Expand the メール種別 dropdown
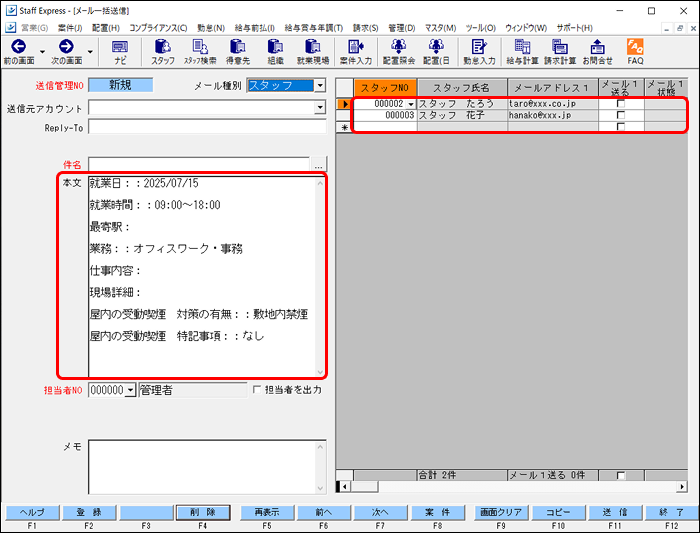This screenshot has width=700, height=533. pyautogui.click(x=320, y=85)
